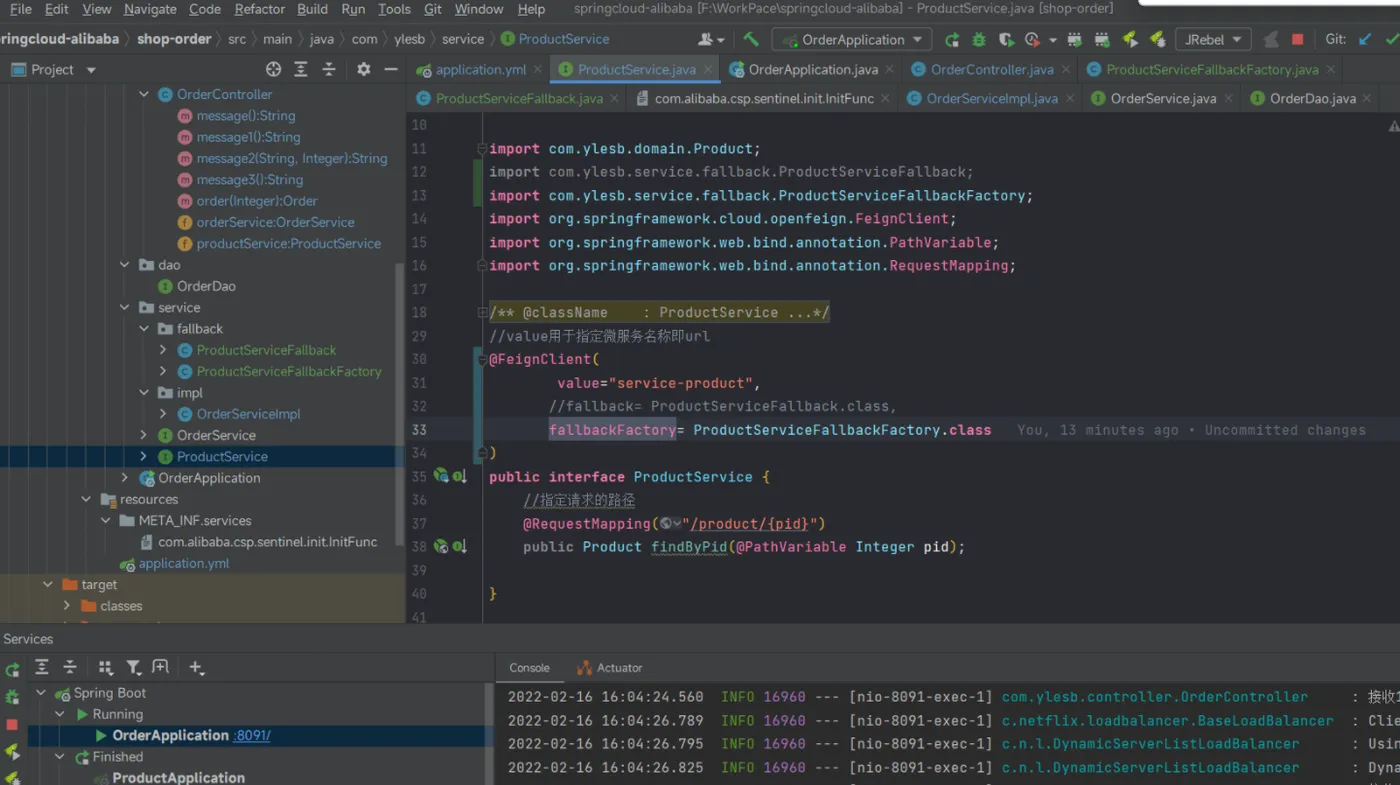Expand the ProductServiceFallbackFactory tree node
The height and width of the screenshot is (785, 1400).
coord(163,371)
